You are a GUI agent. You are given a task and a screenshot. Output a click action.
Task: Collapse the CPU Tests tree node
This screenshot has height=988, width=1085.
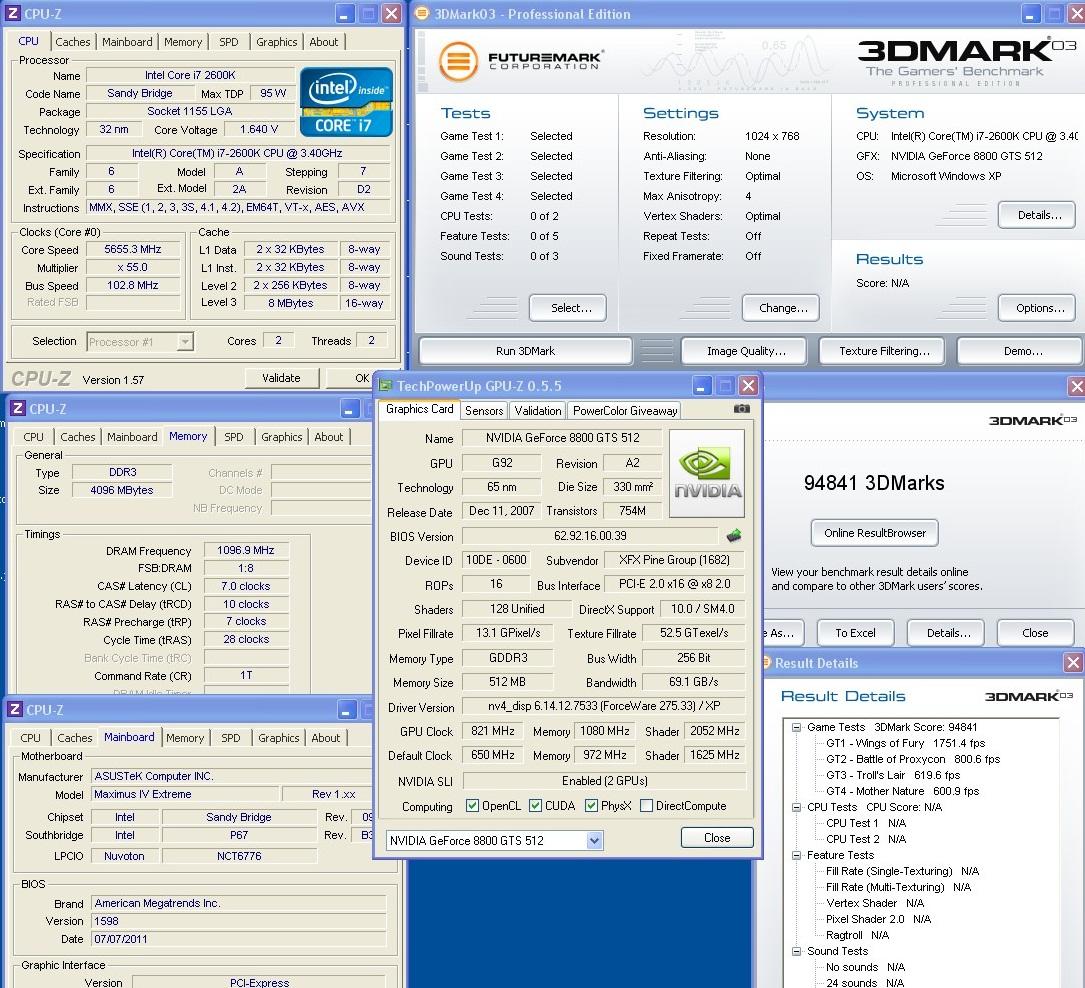796,807
